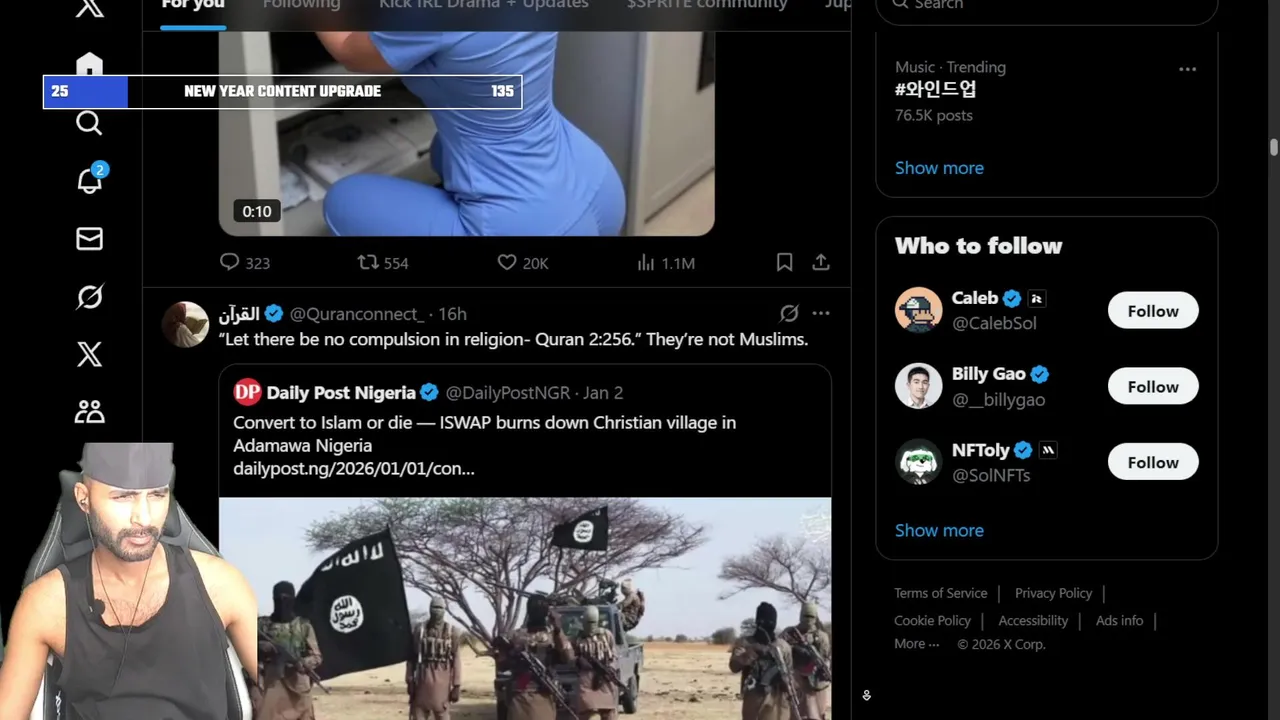1280x720 pixels.
Task: Click the ISWAP article image thumbnail
Action: (525, 608)
